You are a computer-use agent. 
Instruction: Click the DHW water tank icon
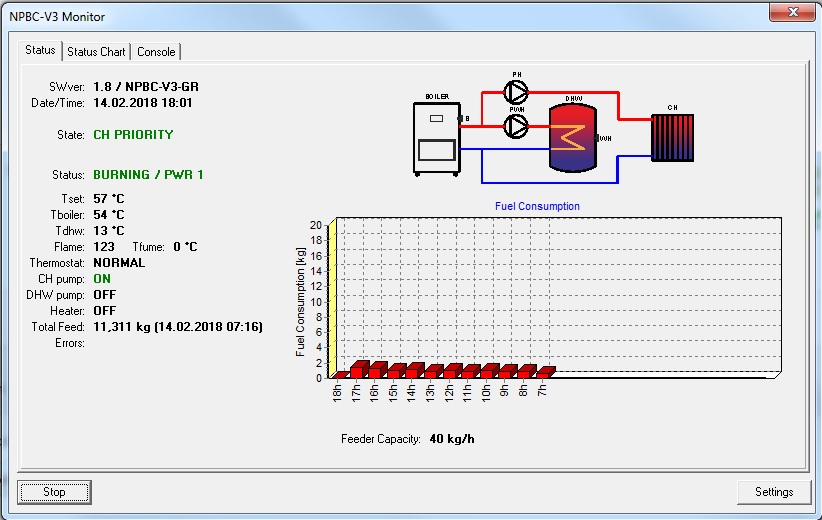tap(572, 135)
